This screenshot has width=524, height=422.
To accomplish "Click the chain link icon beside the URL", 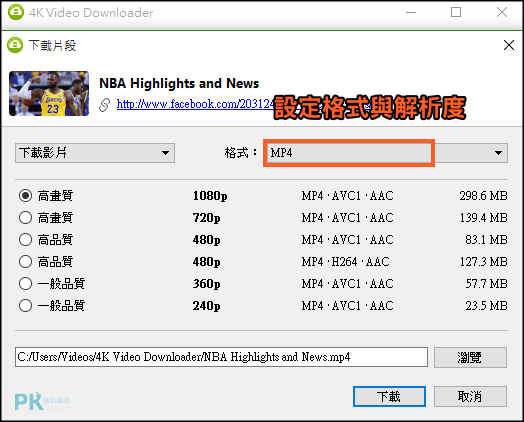I will (105, 105).
